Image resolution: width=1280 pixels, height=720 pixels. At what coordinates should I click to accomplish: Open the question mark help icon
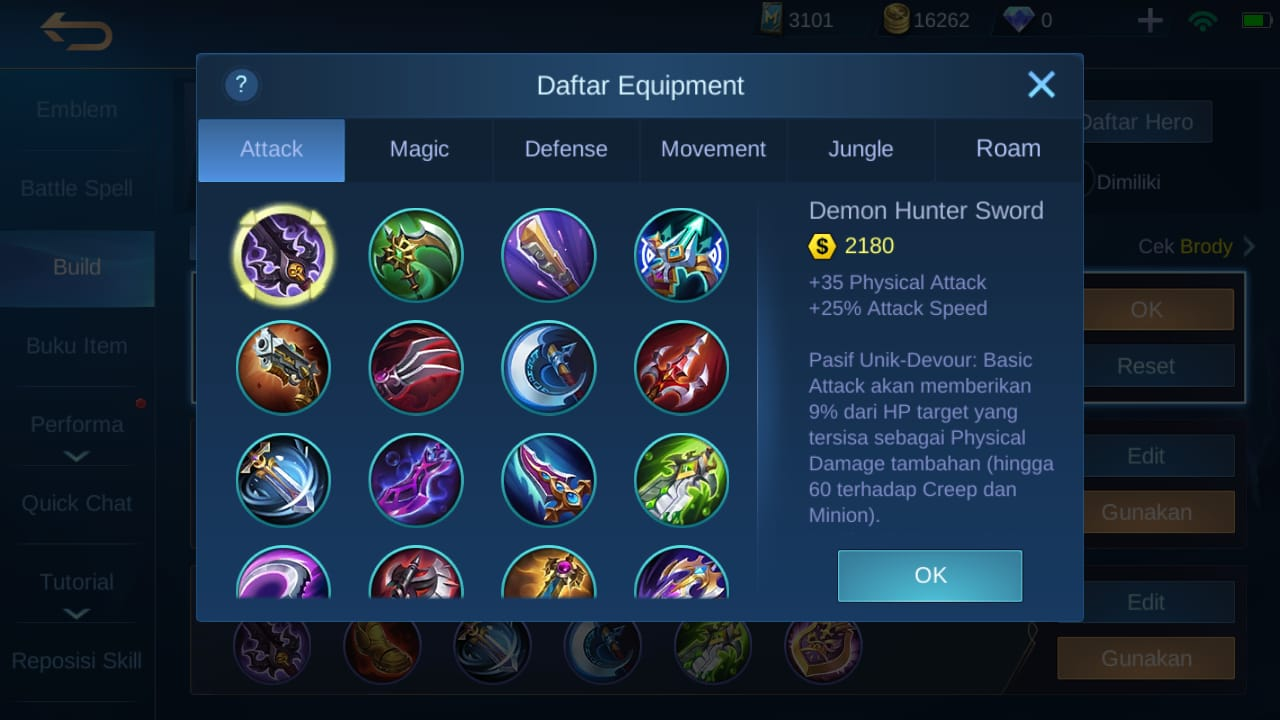coord(241,85)
